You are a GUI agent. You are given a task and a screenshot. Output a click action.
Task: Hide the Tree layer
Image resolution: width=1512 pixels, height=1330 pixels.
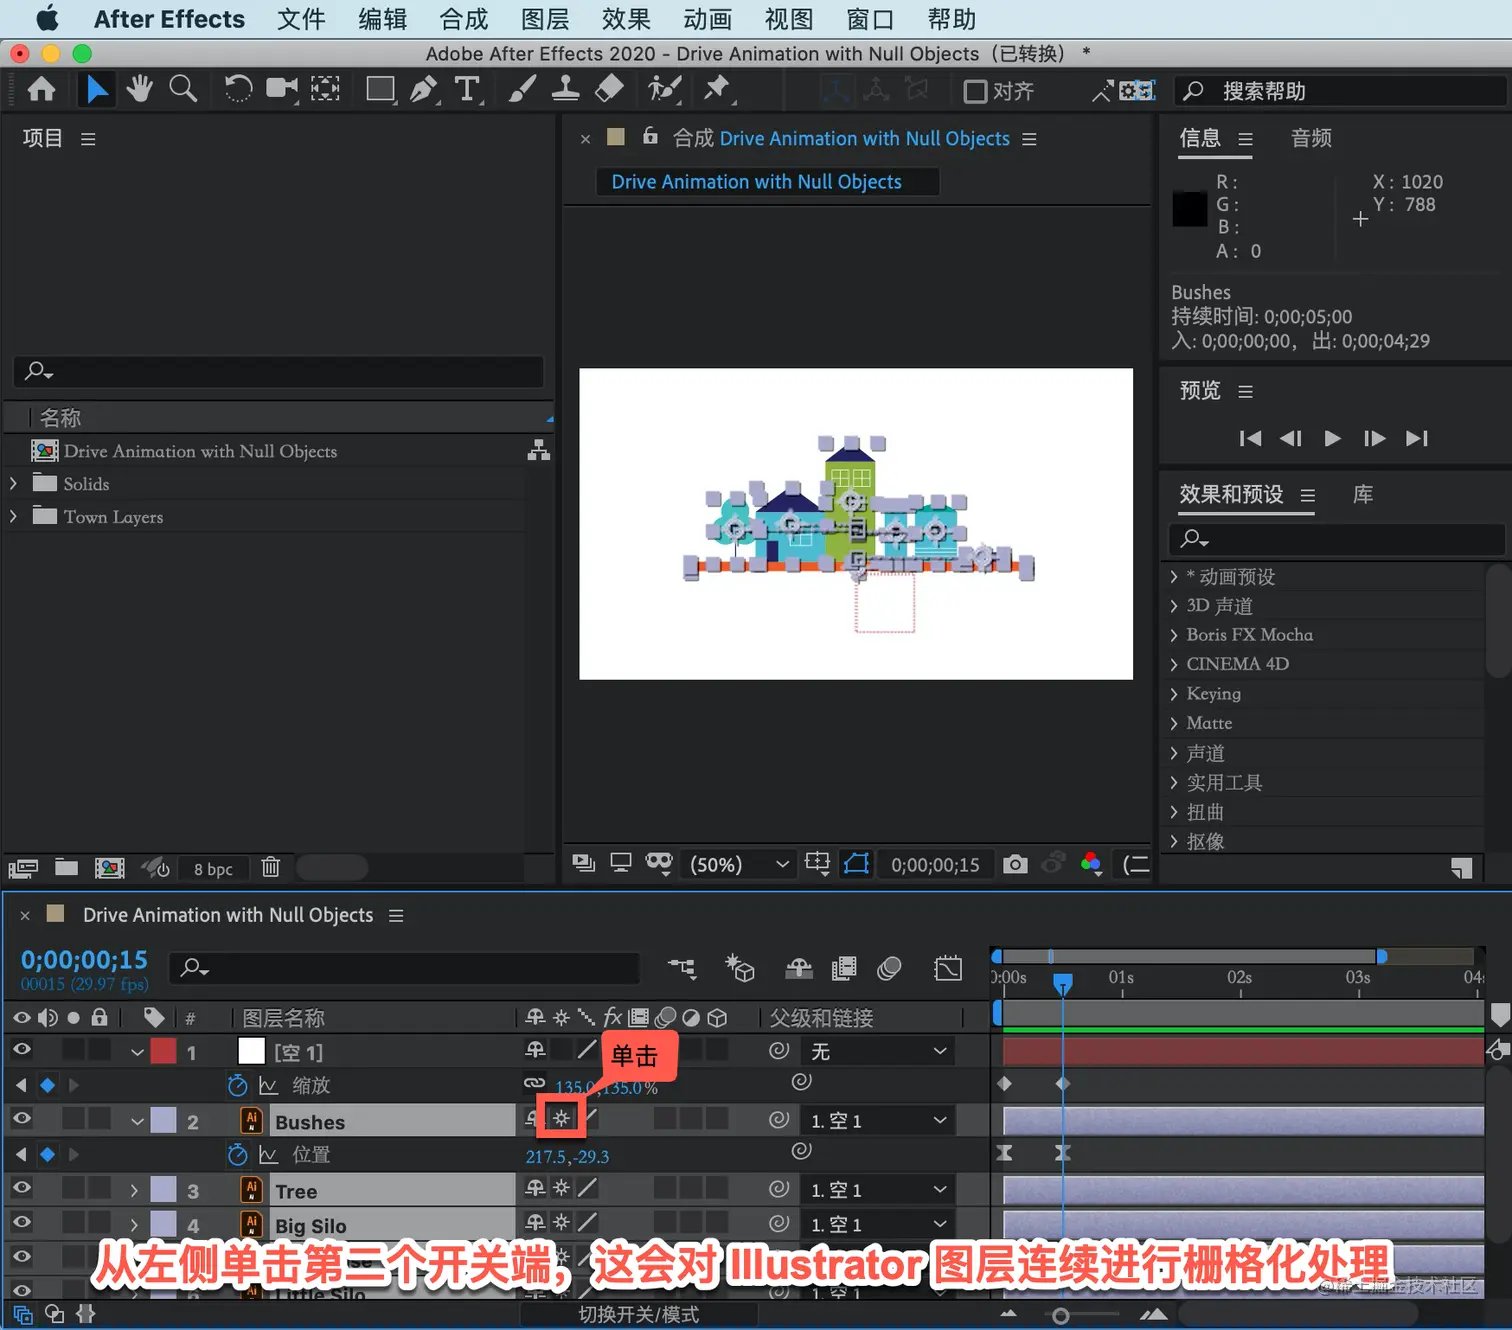pos(21,1188)
